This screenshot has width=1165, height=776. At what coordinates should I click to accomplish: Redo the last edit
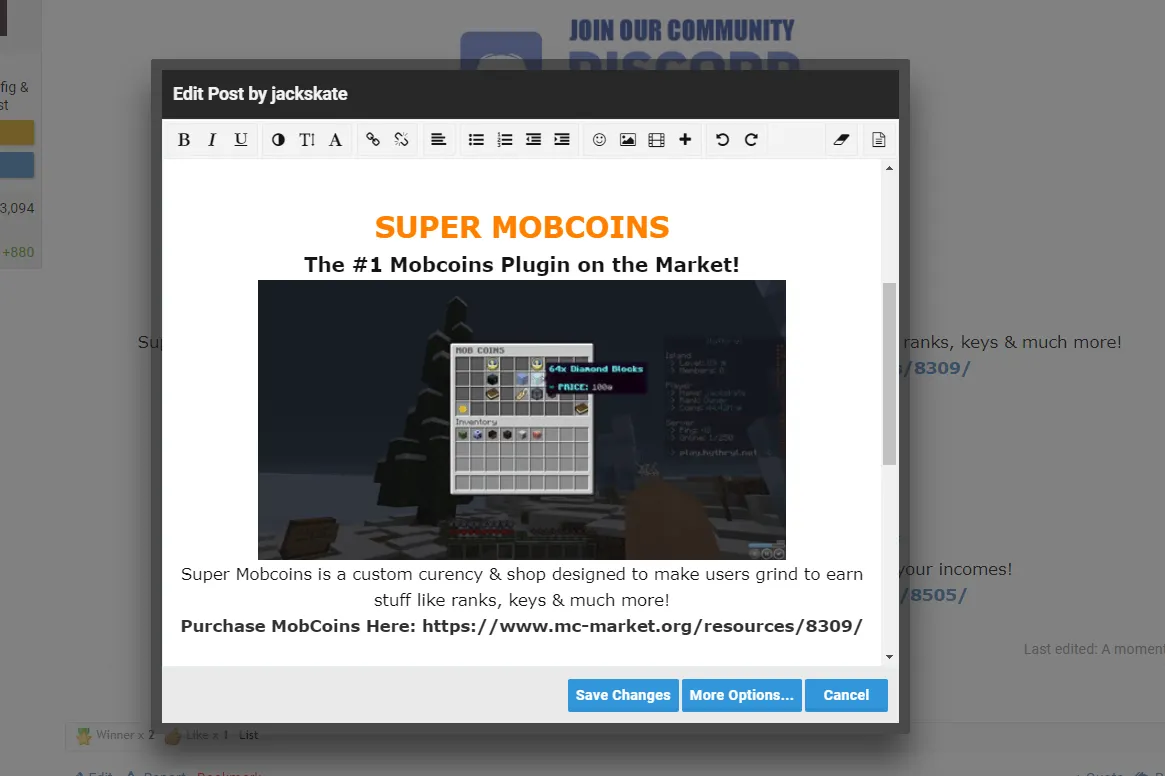point(751,140)
